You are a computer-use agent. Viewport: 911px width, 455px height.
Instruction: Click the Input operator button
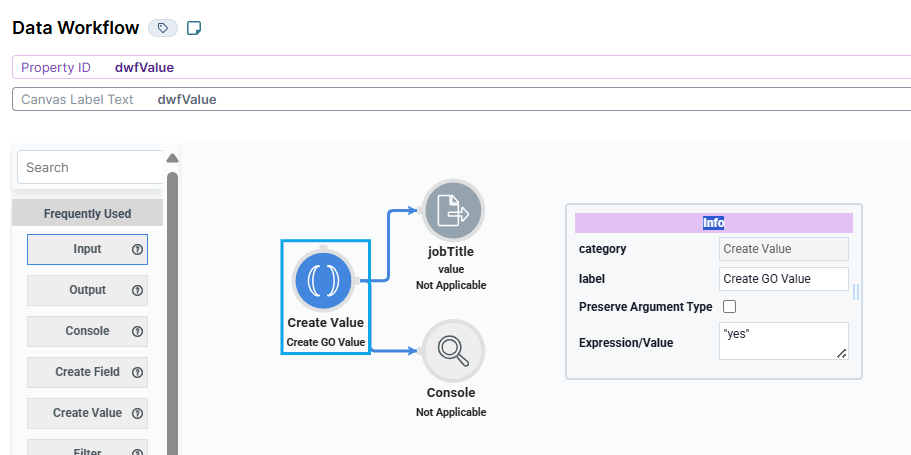point(87,249)
